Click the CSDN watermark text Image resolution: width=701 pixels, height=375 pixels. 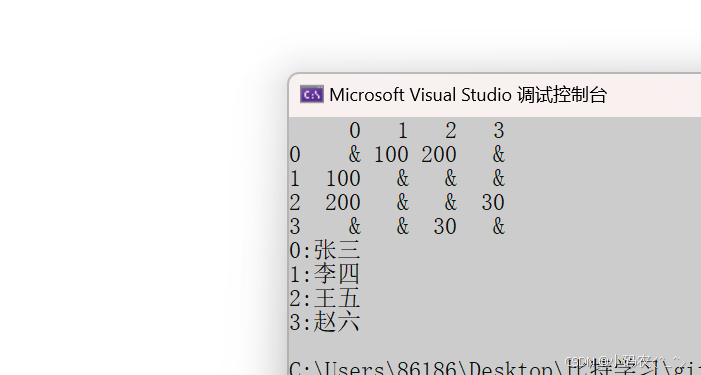tap(625, 361)
